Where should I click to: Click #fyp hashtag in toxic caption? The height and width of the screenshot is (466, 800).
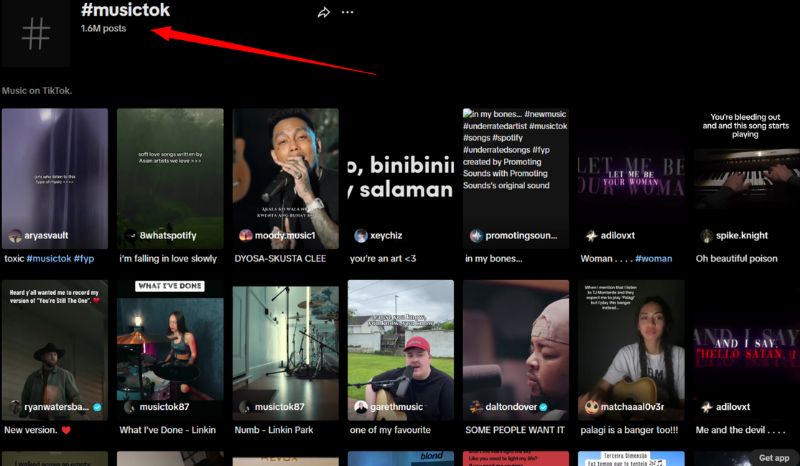(x=84, y=259)
